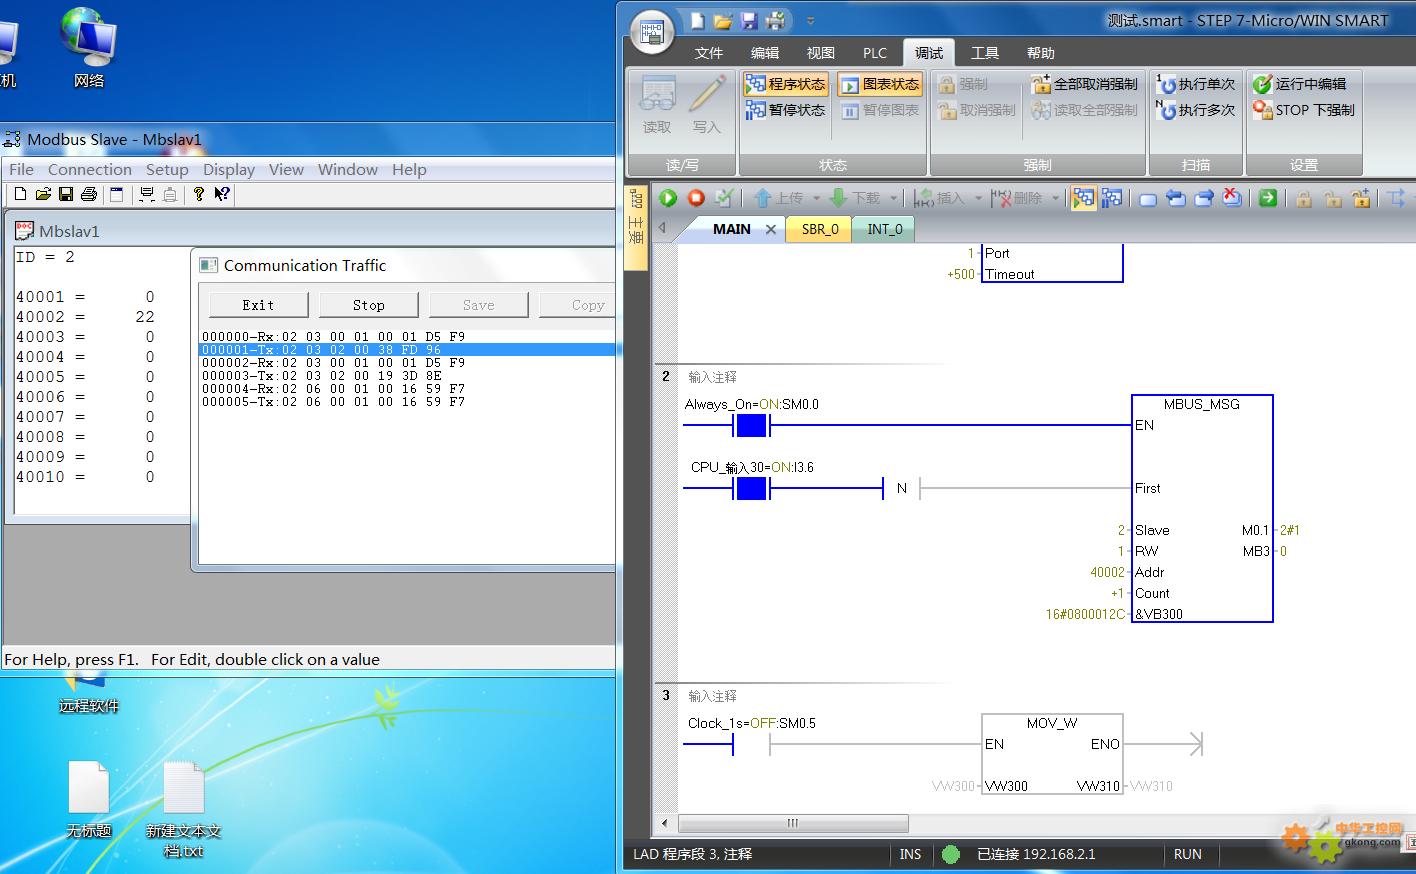Click the red Stop PLC icon
Screen dimensions: 1416x874
[x=696, y=198]
